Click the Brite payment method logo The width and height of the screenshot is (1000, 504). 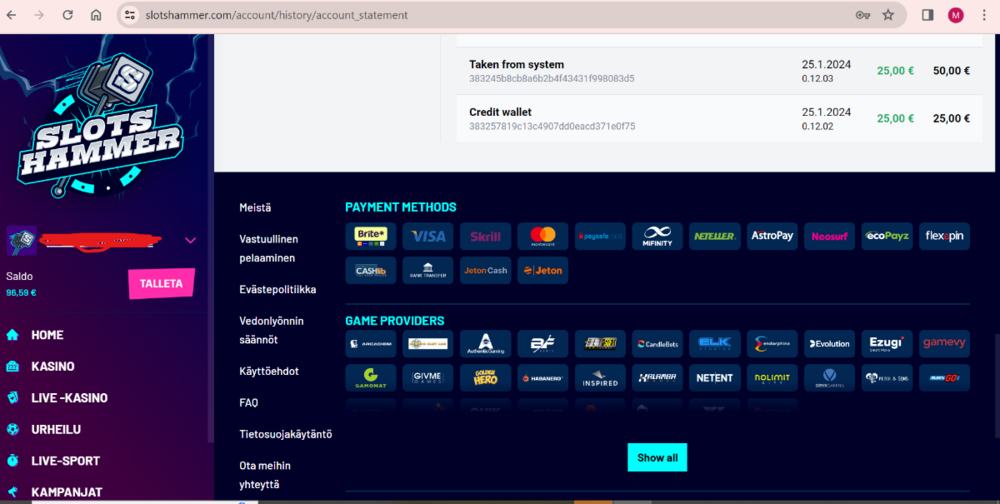click(x=371, y=236)
